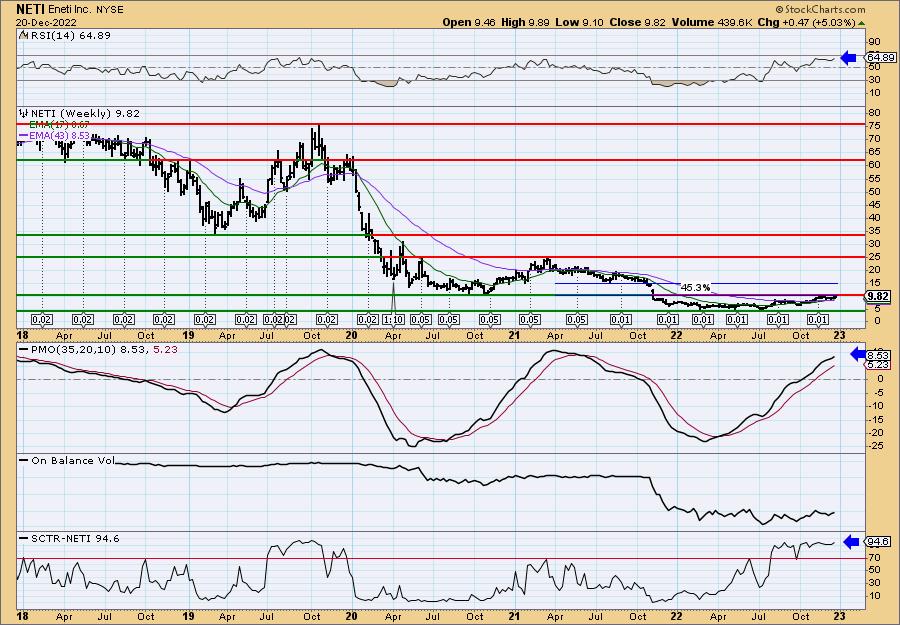
Task: Click the 90 label on the RSI axis
Action: tap(874, 41)
